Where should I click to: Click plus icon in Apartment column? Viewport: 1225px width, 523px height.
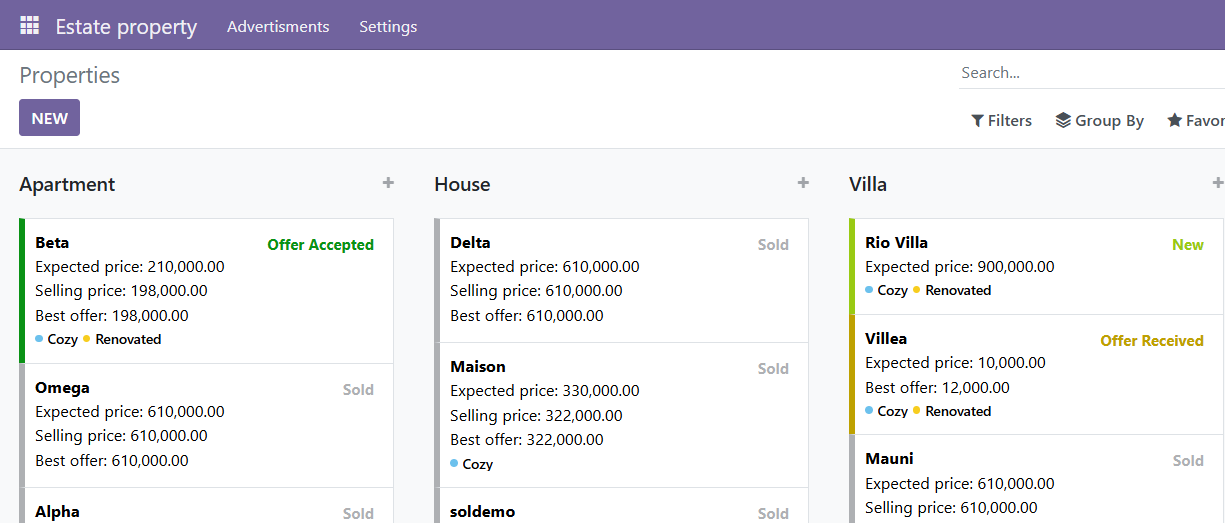[x=388, y=183]
